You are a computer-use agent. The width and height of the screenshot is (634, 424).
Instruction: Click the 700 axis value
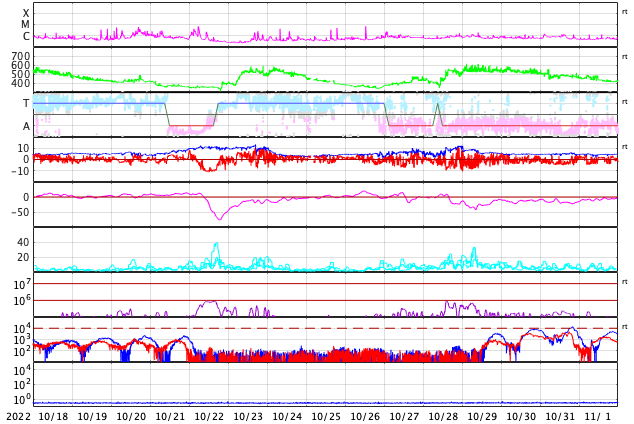pyautogui.click(x=21, y=56)
